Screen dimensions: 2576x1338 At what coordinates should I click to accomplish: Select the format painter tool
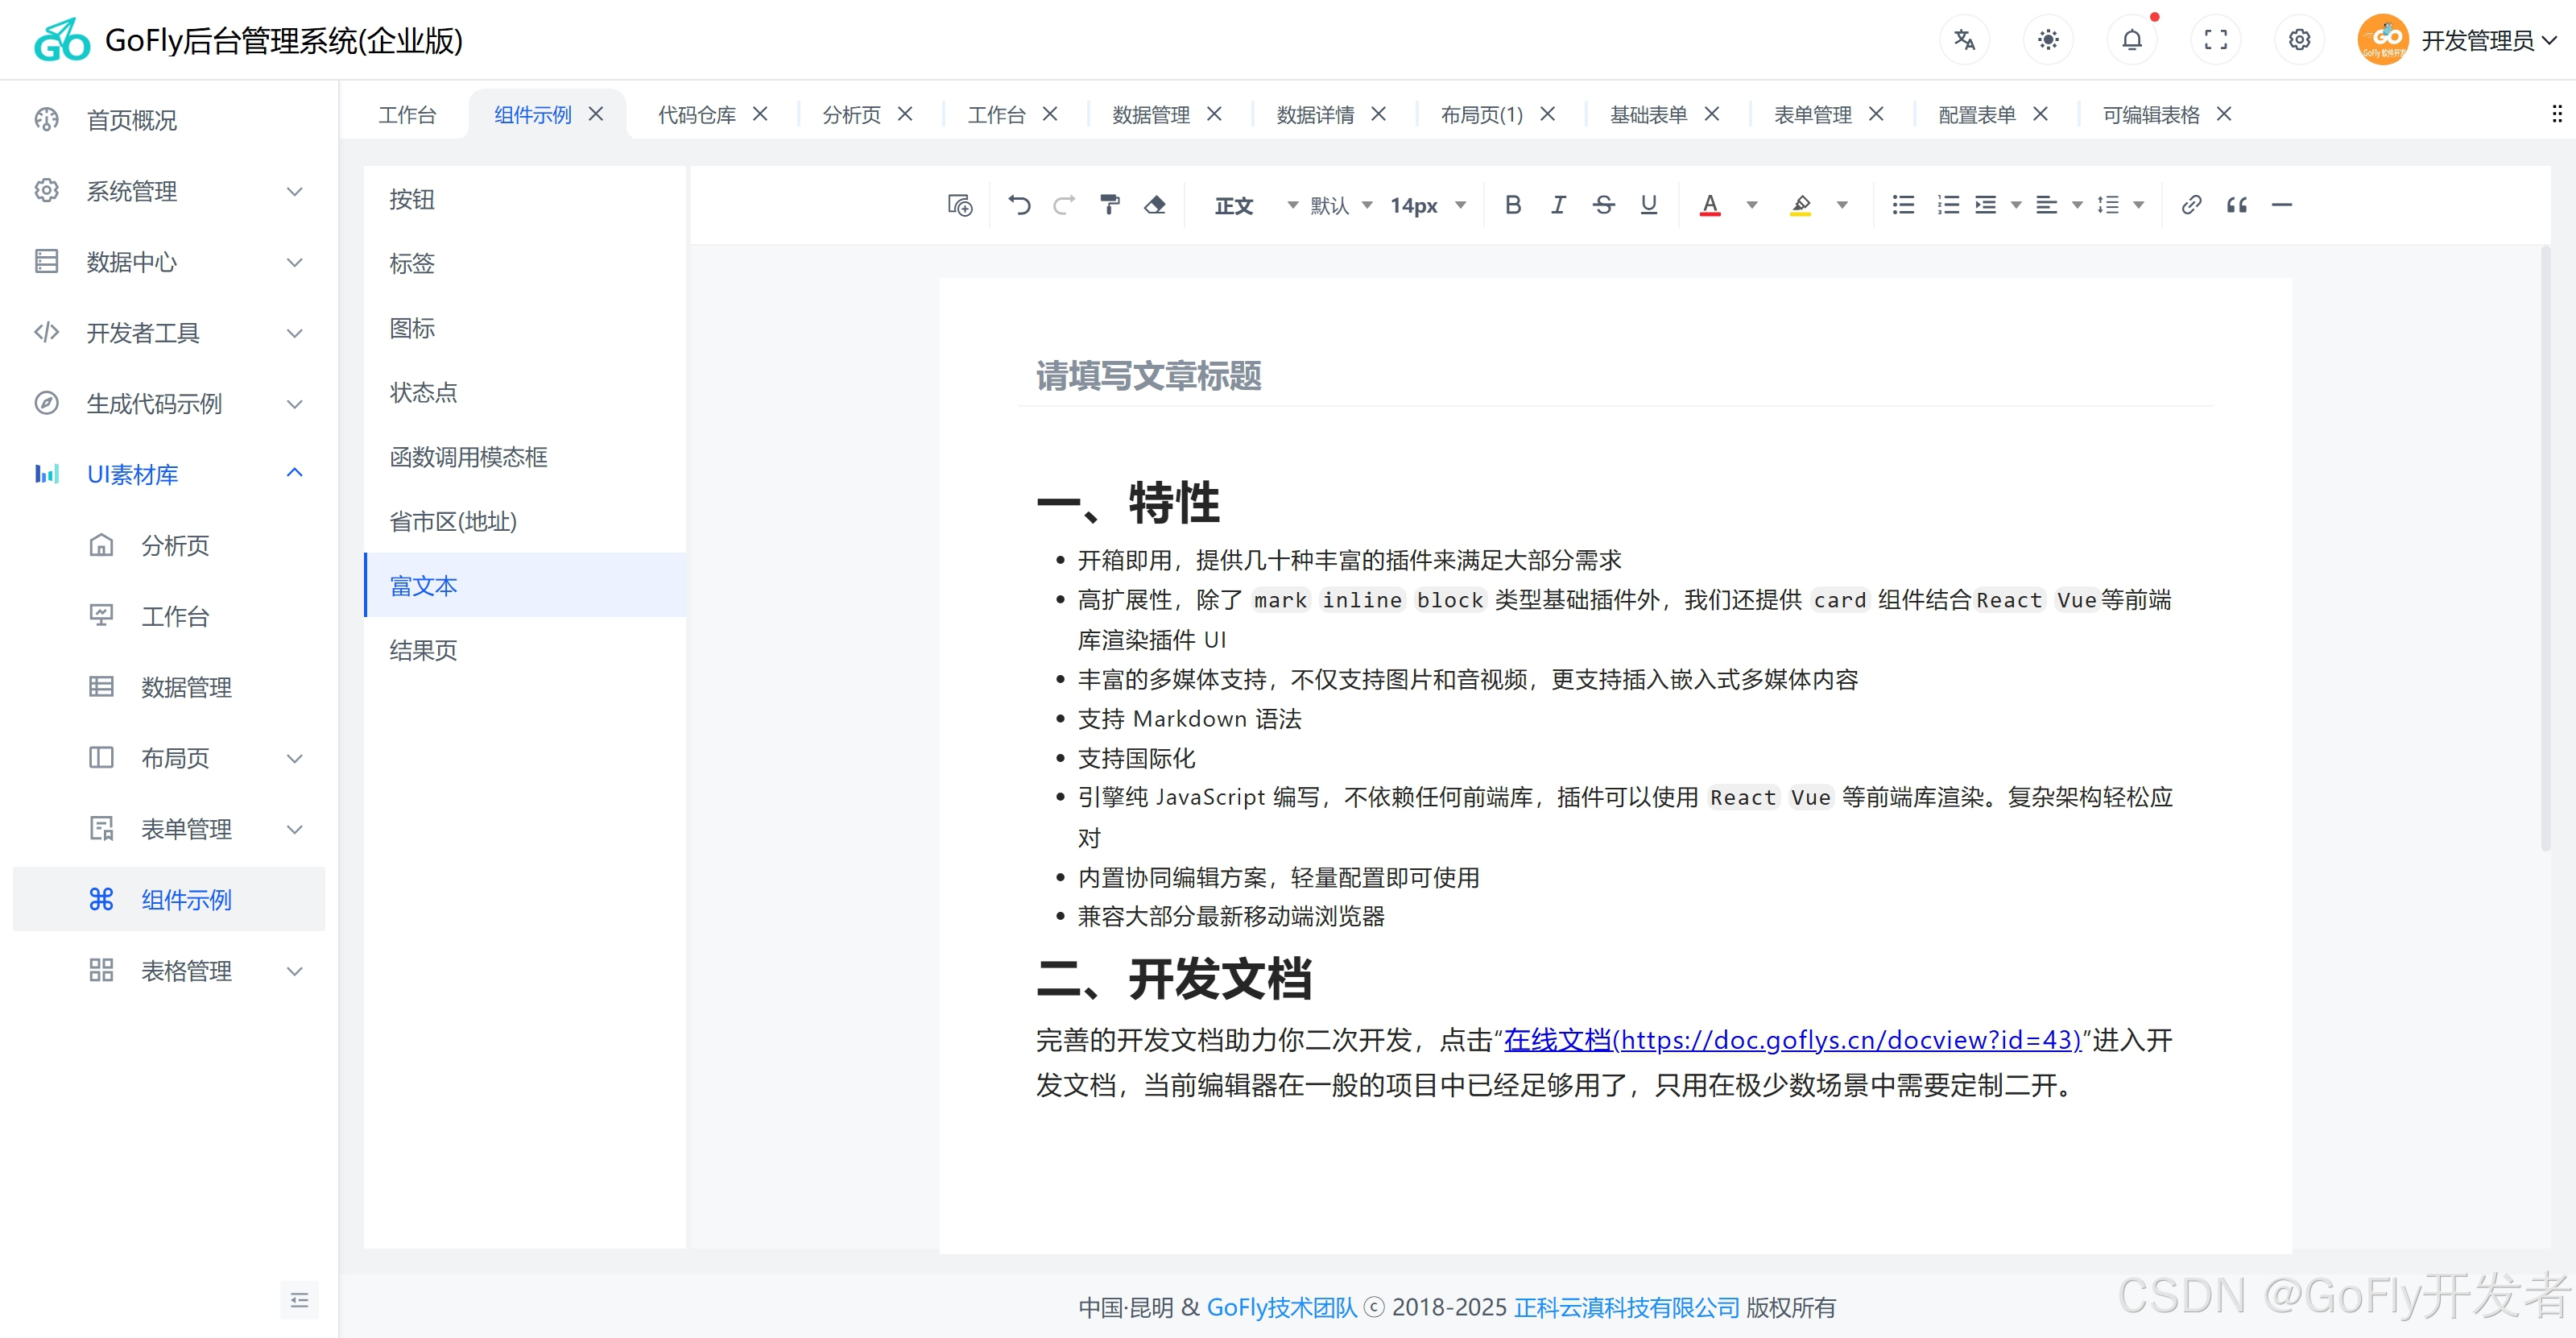(x=1109, y=205)
